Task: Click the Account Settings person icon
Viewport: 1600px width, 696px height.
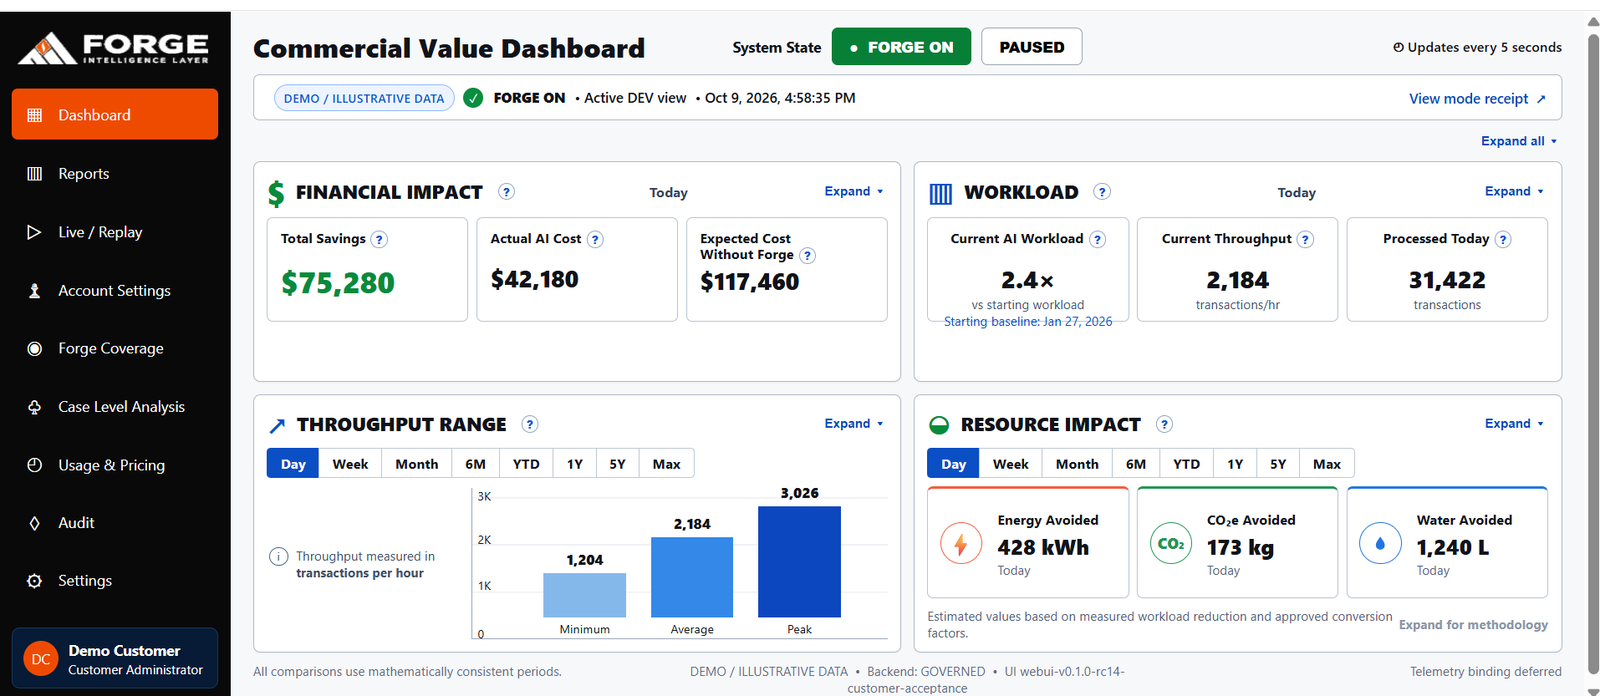Action: (x=34, y=291)
